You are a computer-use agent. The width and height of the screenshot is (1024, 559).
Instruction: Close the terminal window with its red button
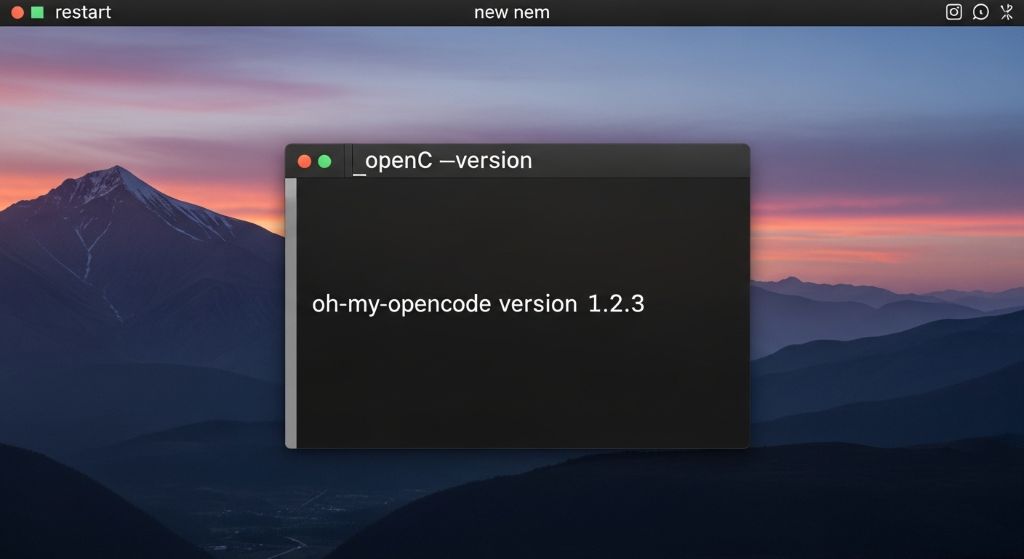[x=304, y=161]
